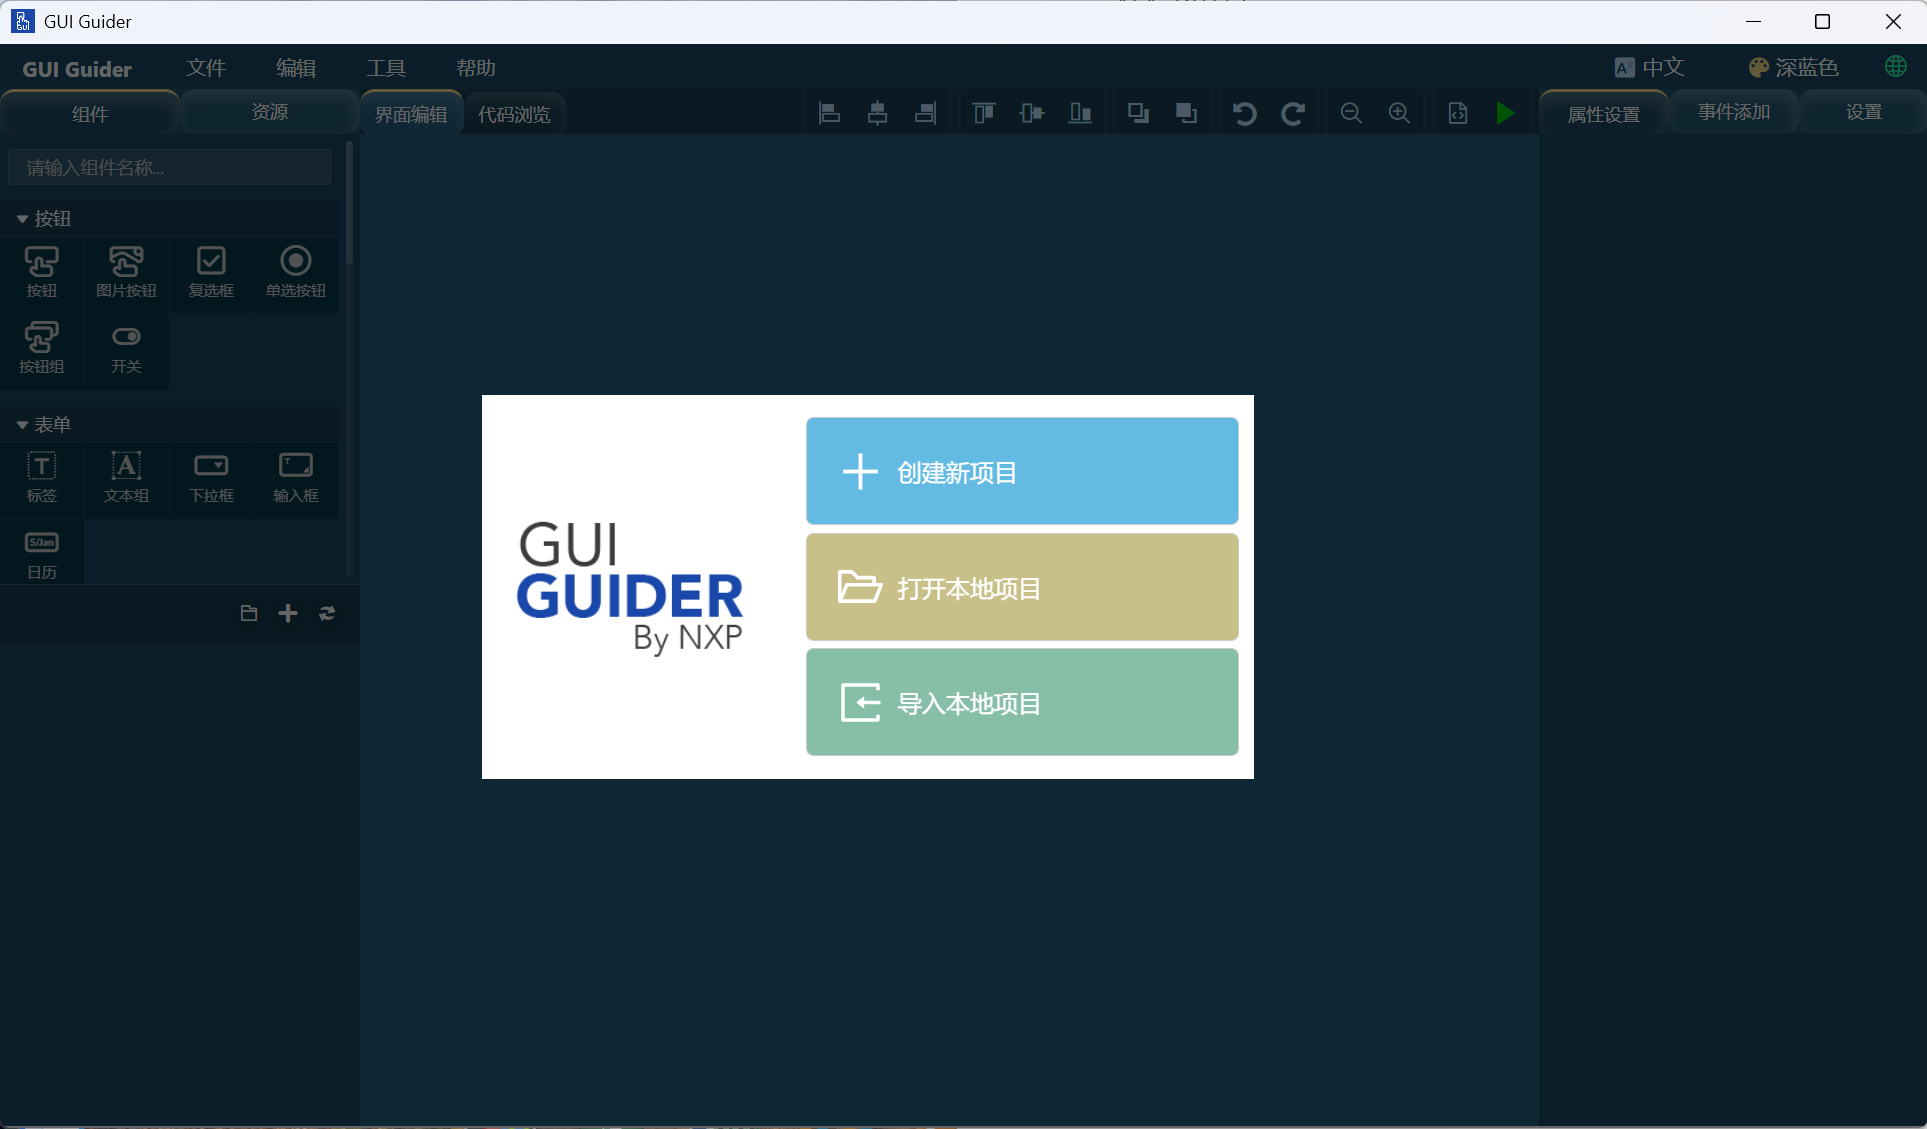Image resolution: width=1927 pixels, height=1129 pixels.
Task: Click the 创建新项目 button
Action: (x=1020, y=471)
